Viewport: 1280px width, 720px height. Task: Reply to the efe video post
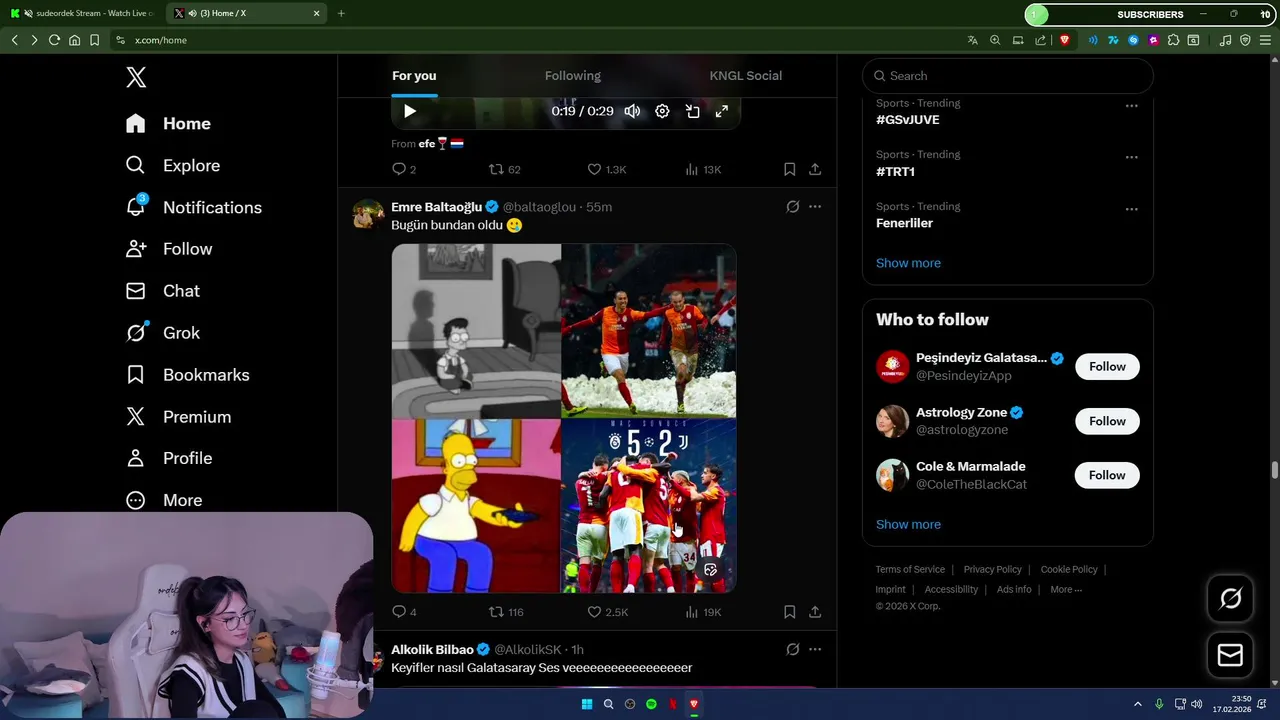point(403,169)
